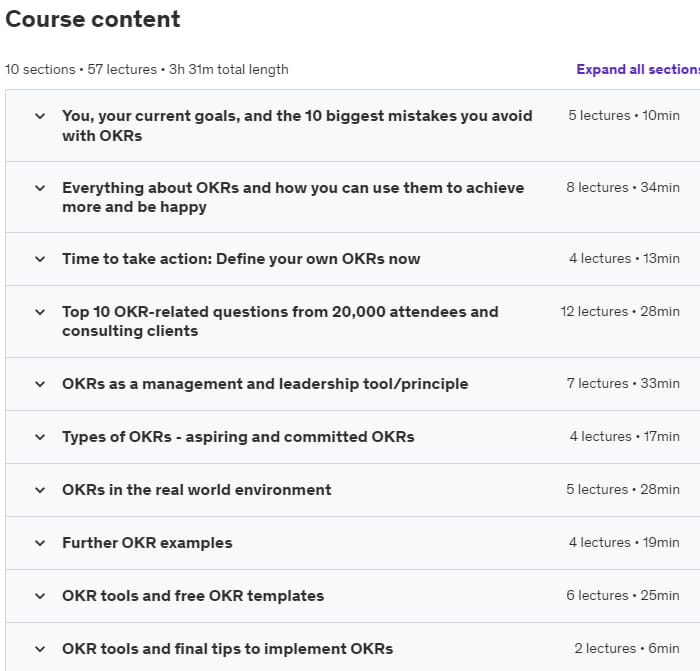Select 'Top 10 OKR-related questions from 20,000 attendees'
This screenshot has height=671, width=700.
tap(280, 321)
